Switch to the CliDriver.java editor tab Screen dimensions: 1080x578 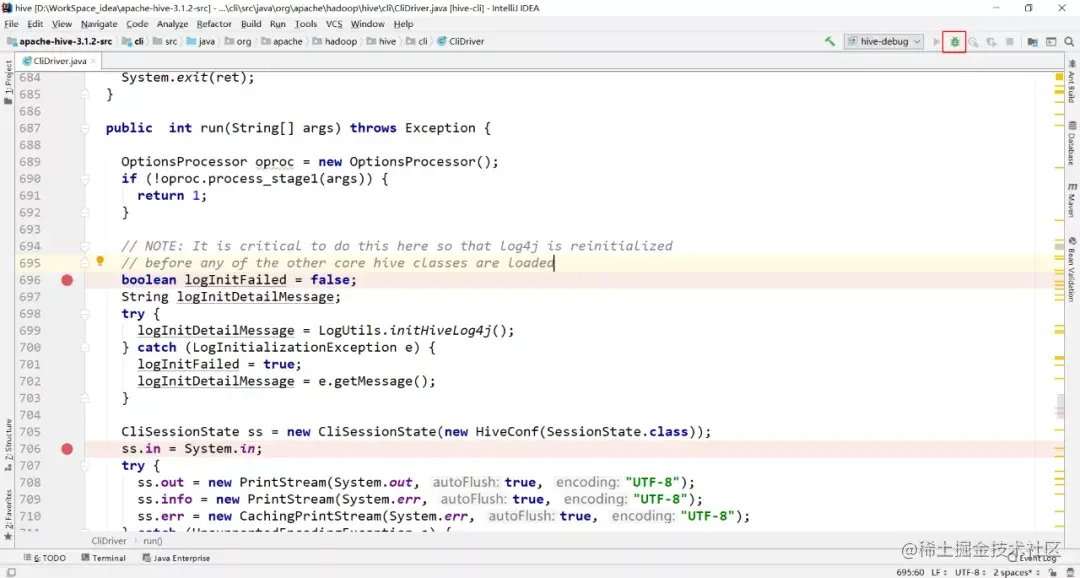[x=60, y=60]
